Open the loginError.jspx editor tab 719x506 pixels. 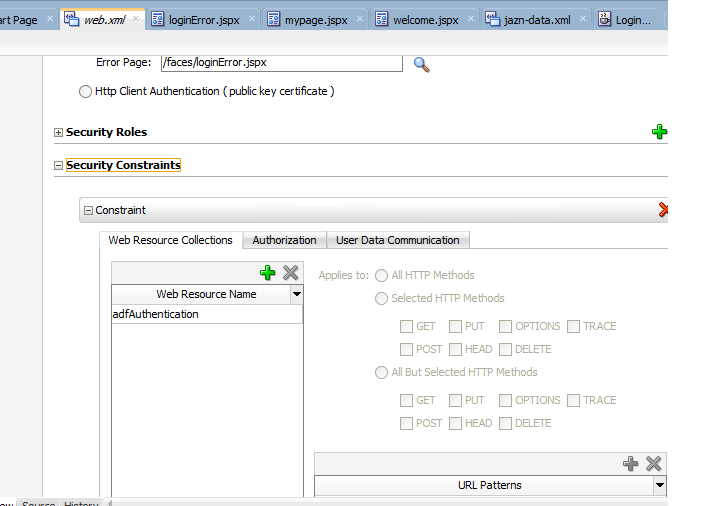tap(204, 20)
